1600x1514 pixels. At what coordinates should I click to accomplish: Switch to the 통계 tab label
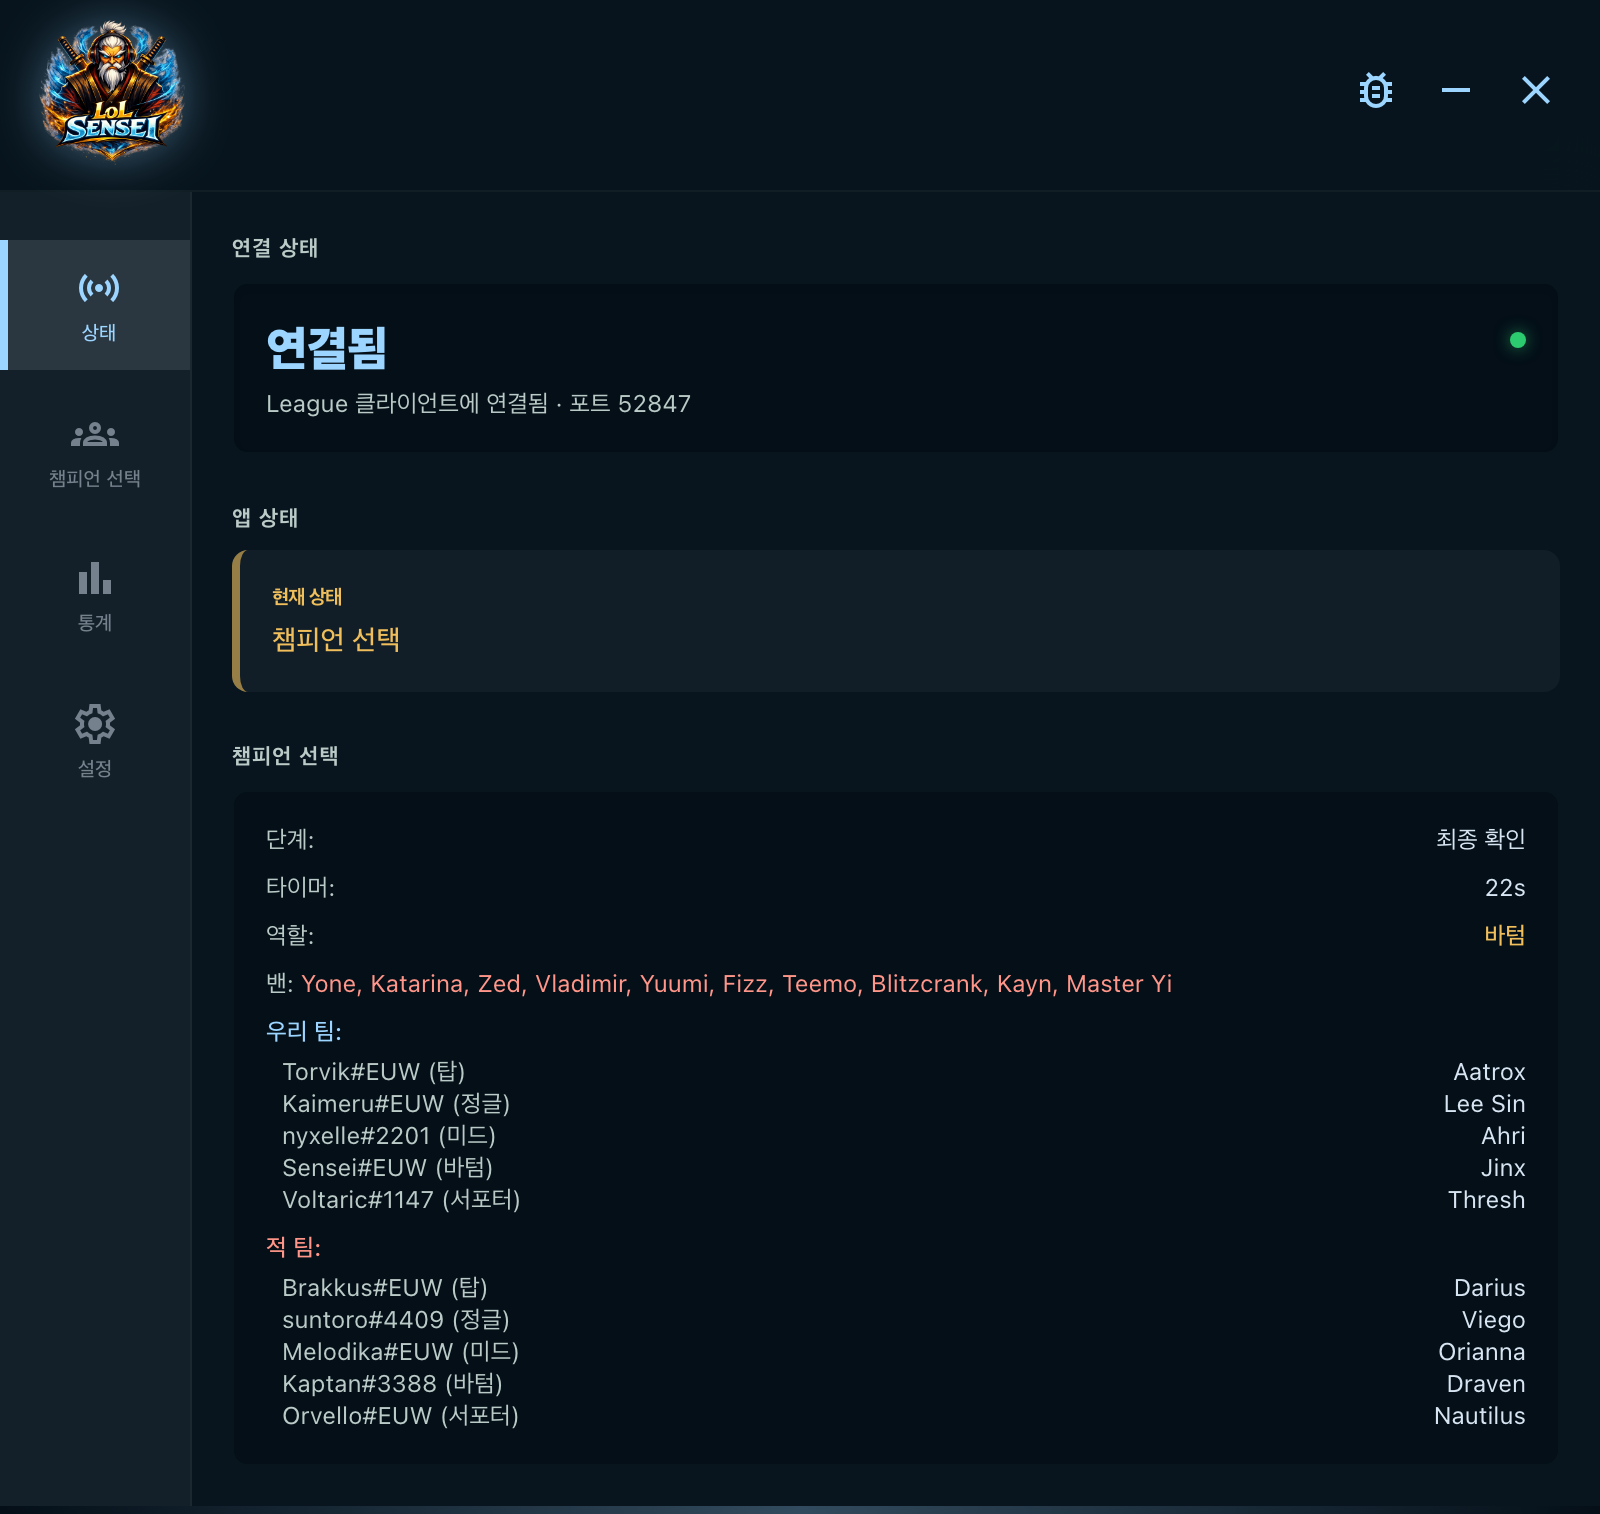coord(95,622)
